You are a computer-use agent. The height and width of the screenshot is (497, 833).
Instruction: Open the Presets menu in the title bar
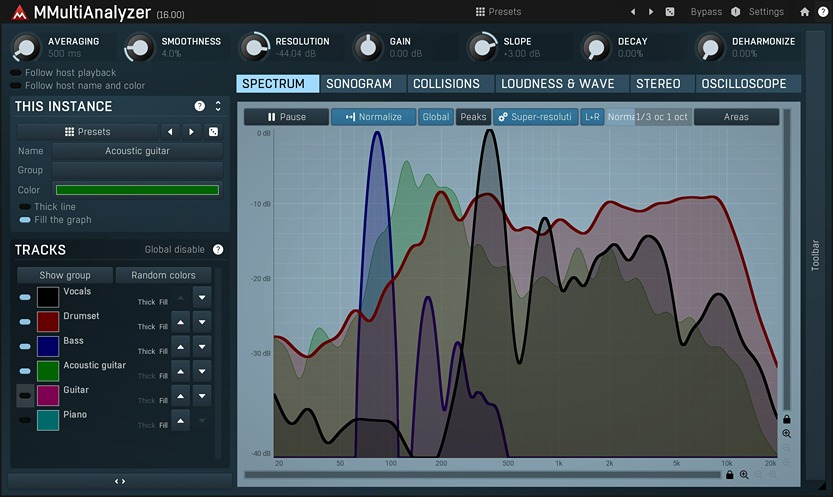[x=498, y=12]
